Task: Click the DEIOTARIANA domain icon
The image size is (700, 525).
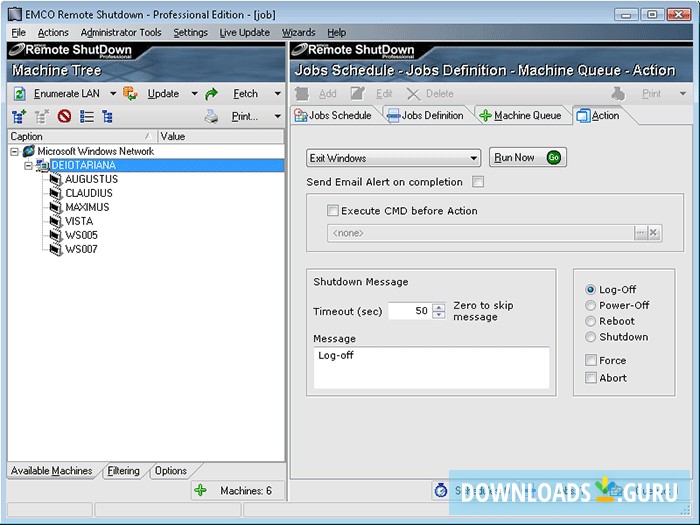Action: [43, 165]
